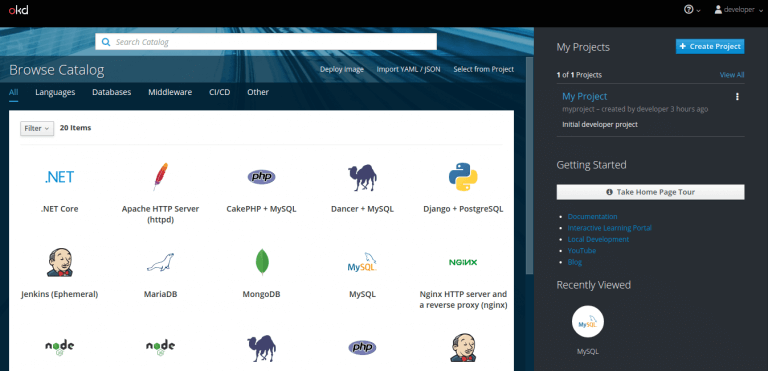
Task: Click the Deploy Image link
Action: coord(342,70)
